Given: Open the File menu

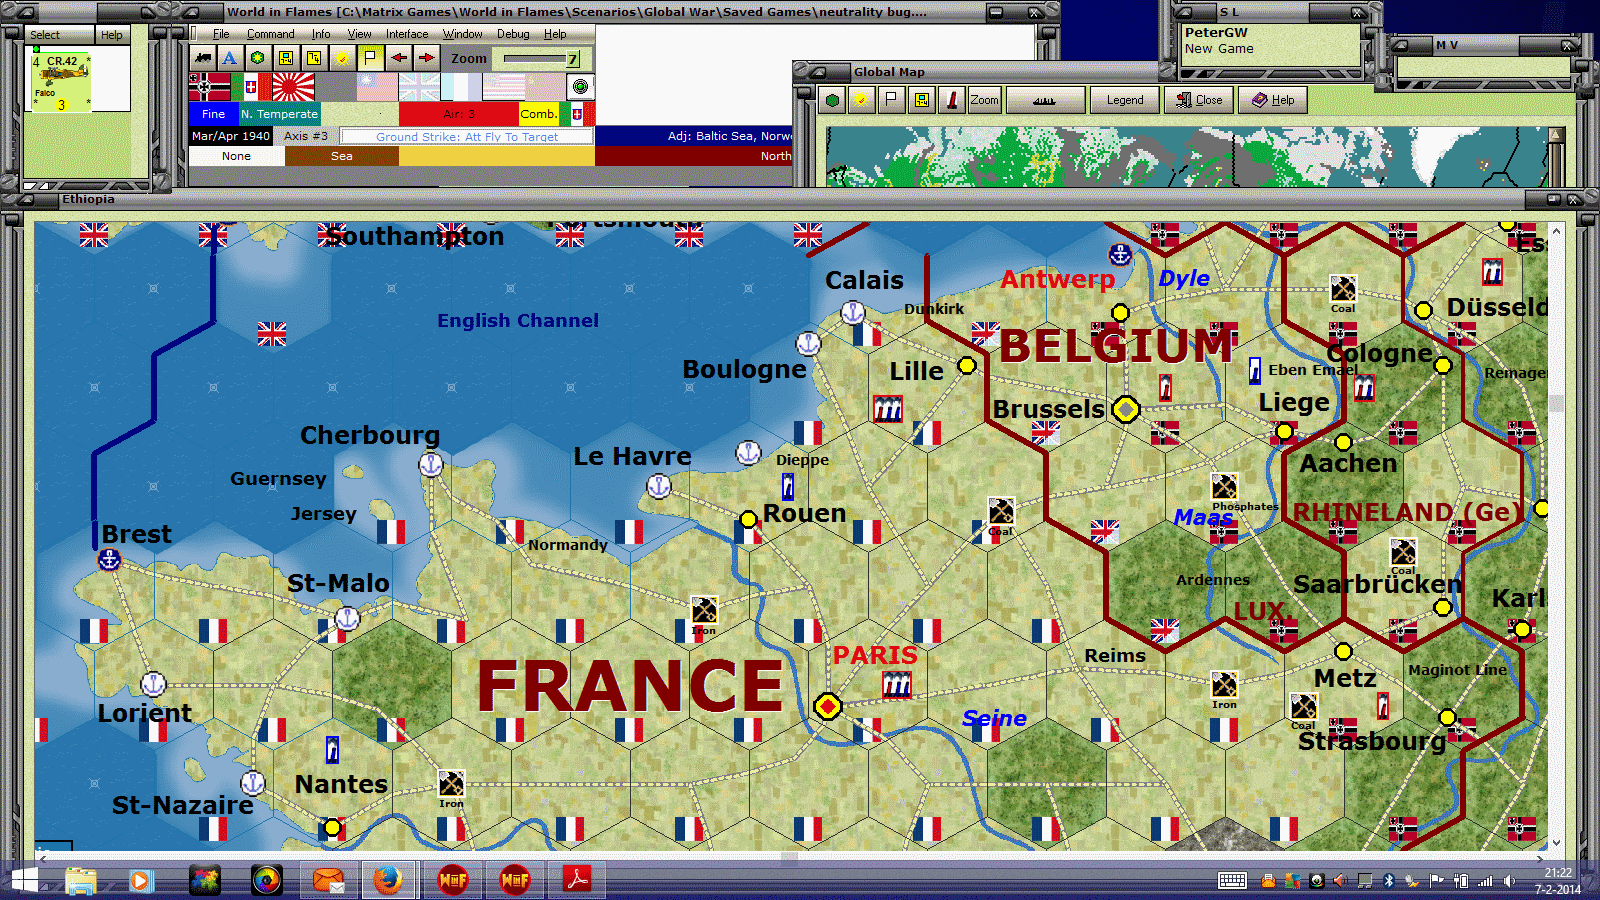Looking at the screenshot, I should point(221,34).
